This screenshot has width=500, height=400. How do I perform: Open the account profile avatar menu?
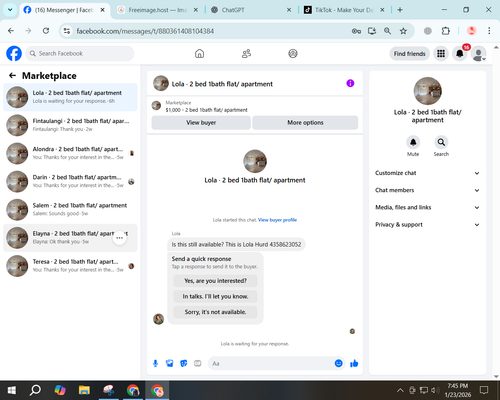pos(478,53)
